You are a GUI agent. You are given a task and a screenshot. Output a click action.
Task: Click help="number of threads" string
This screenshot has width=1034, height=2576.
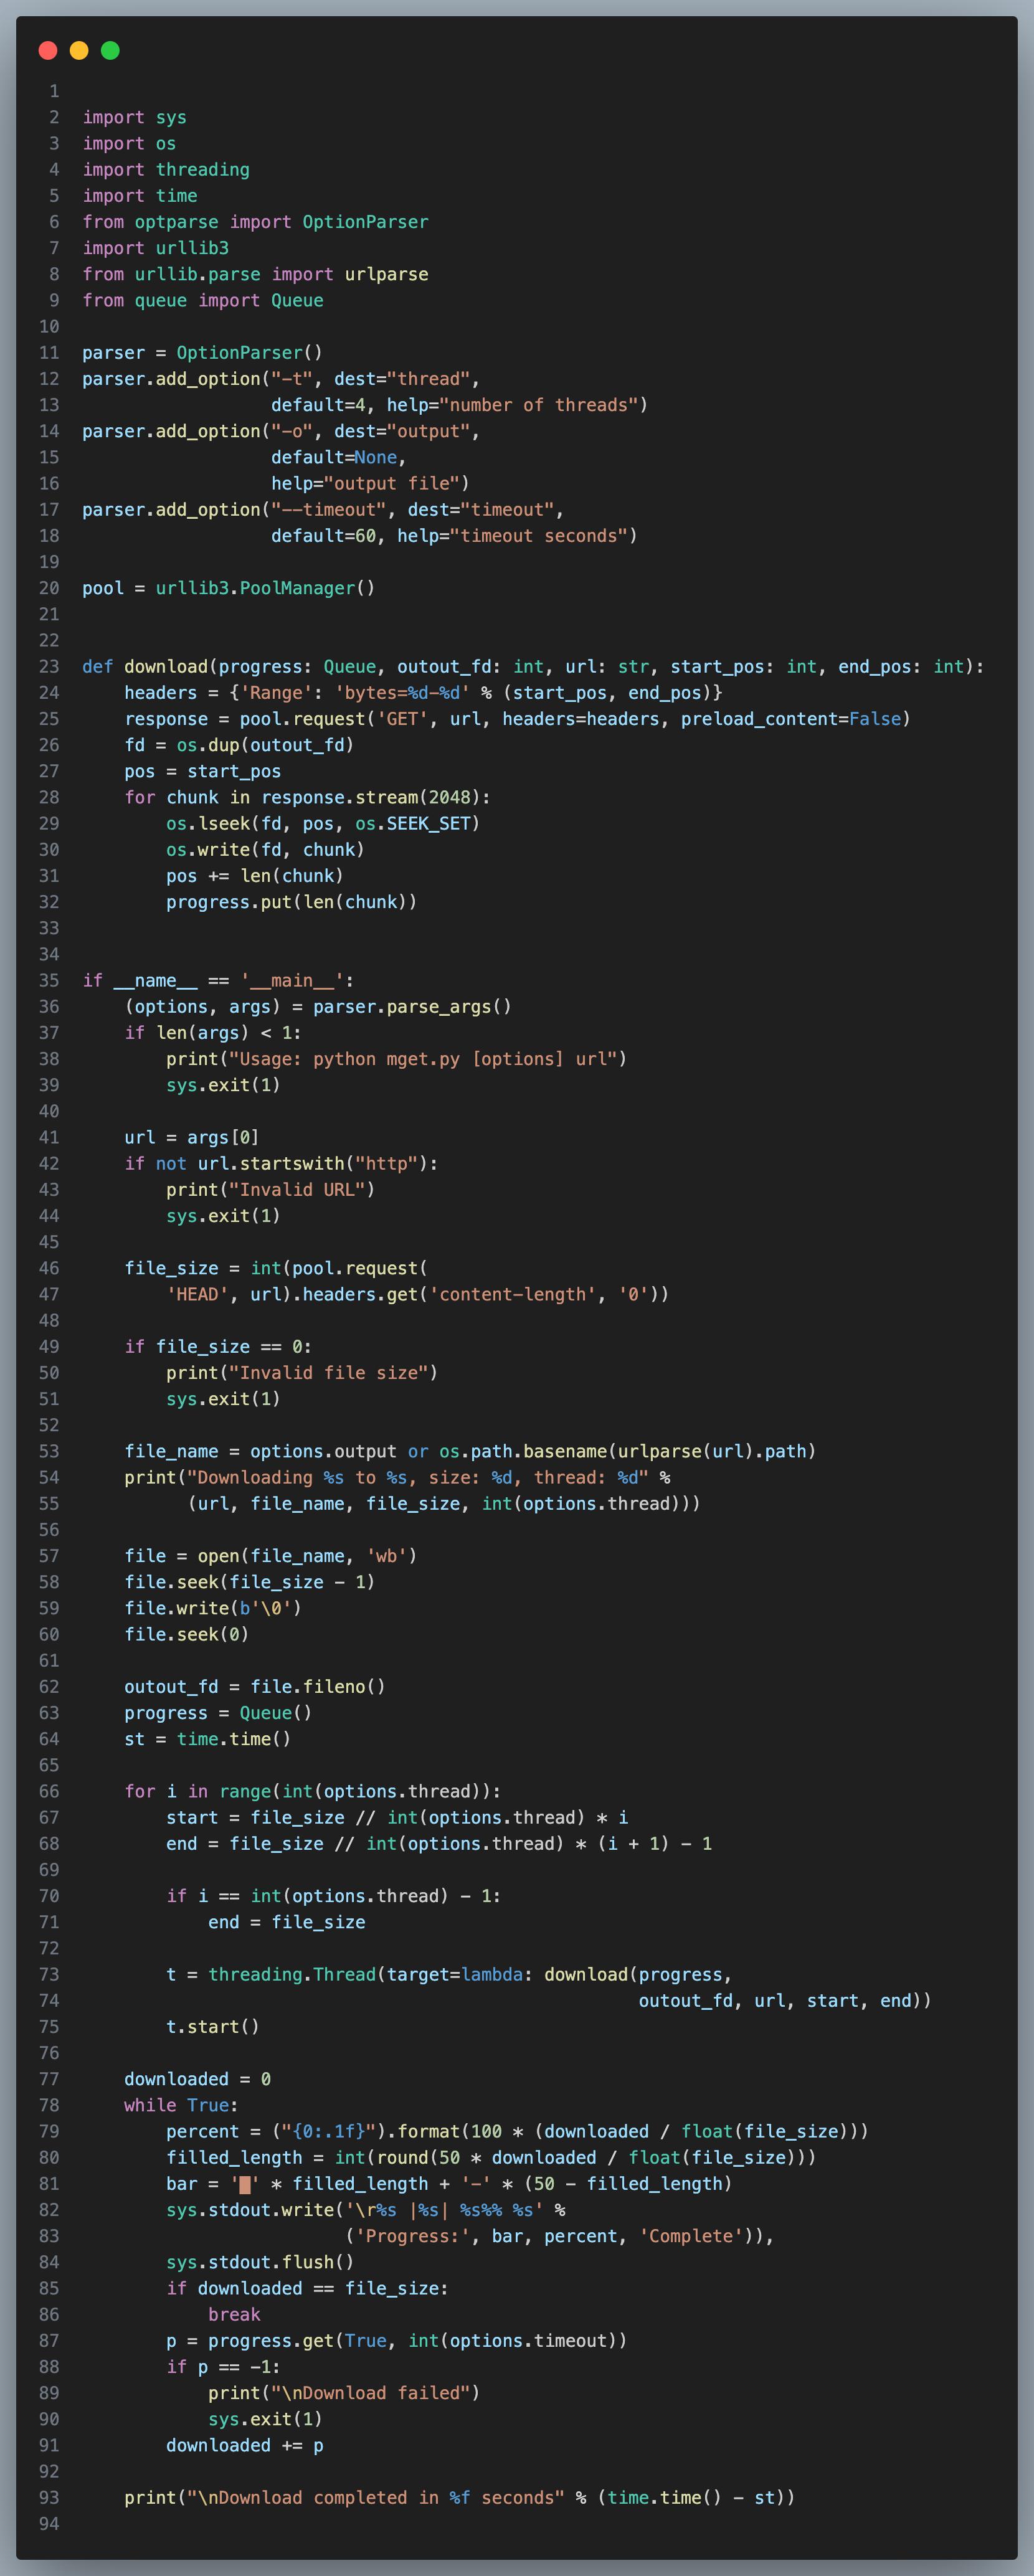pyautogui.click(x=512, y=405)
